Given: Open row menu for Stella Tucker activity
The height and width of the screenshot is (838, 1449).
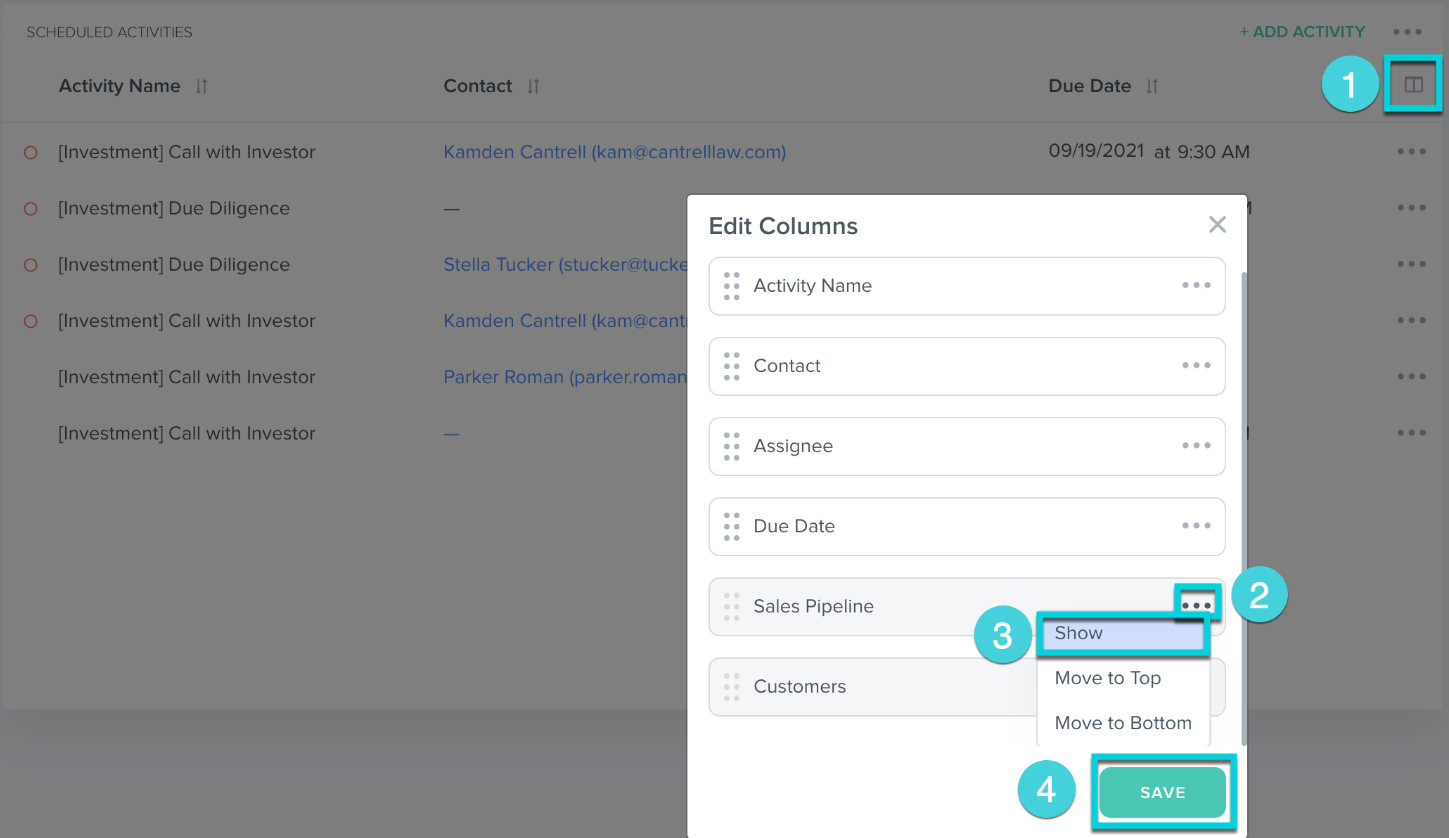Looking at the screenshot, I should coord(1411,264).
